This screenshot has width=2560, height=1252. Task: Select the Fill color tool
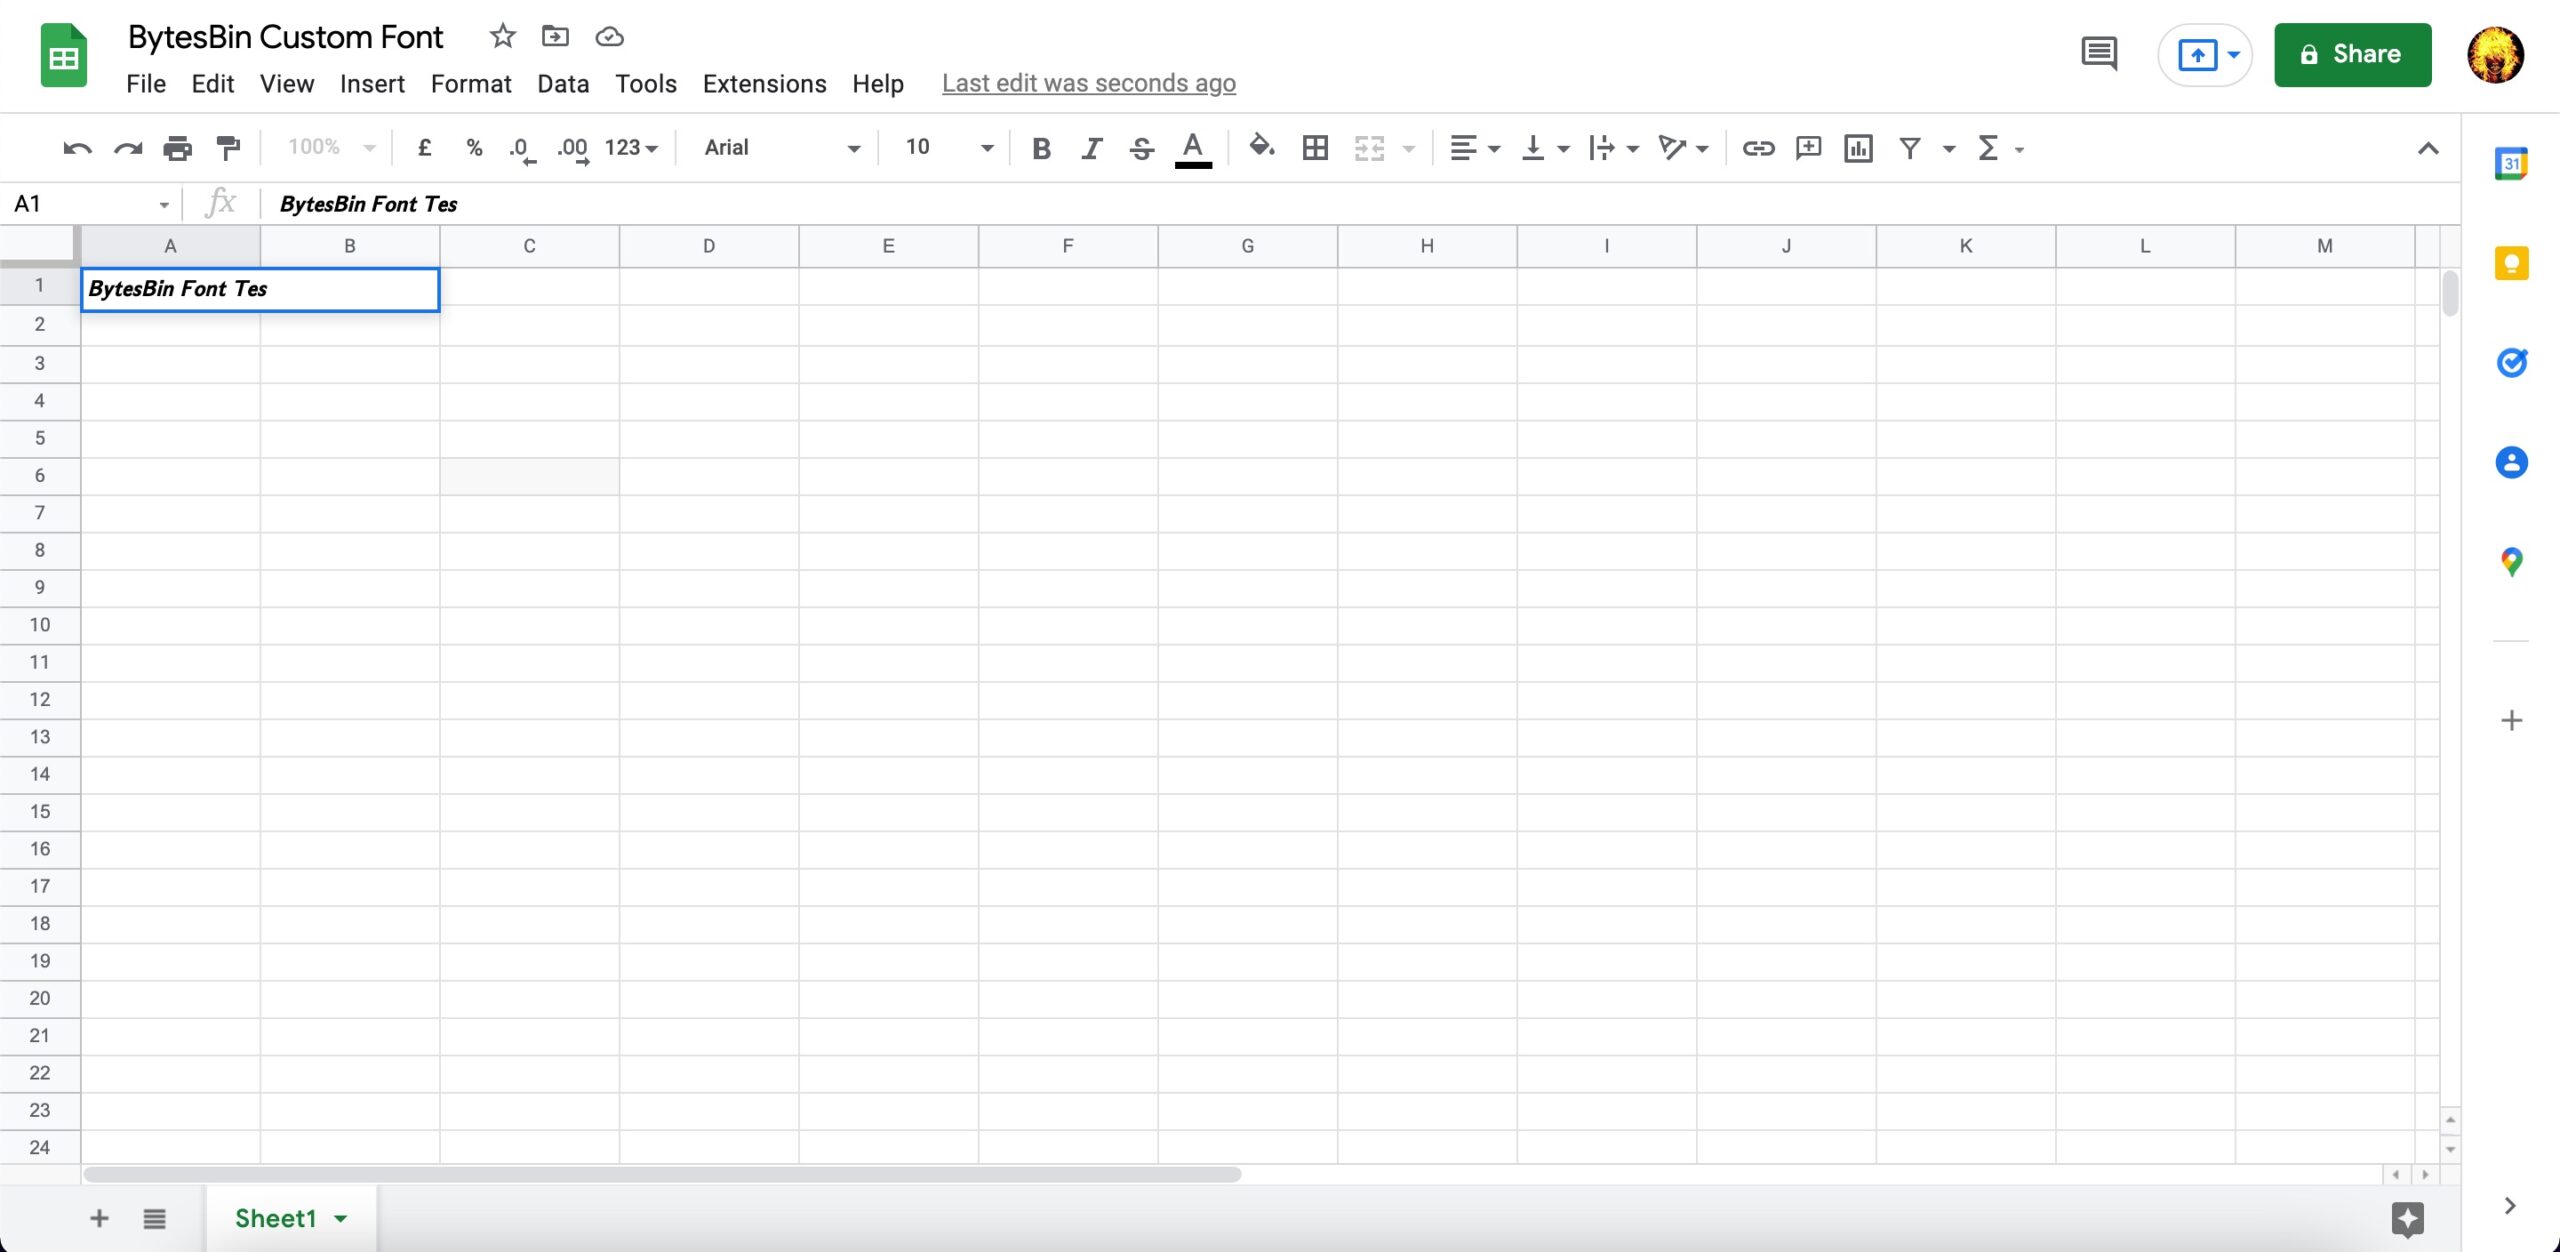click(1261, 148)
